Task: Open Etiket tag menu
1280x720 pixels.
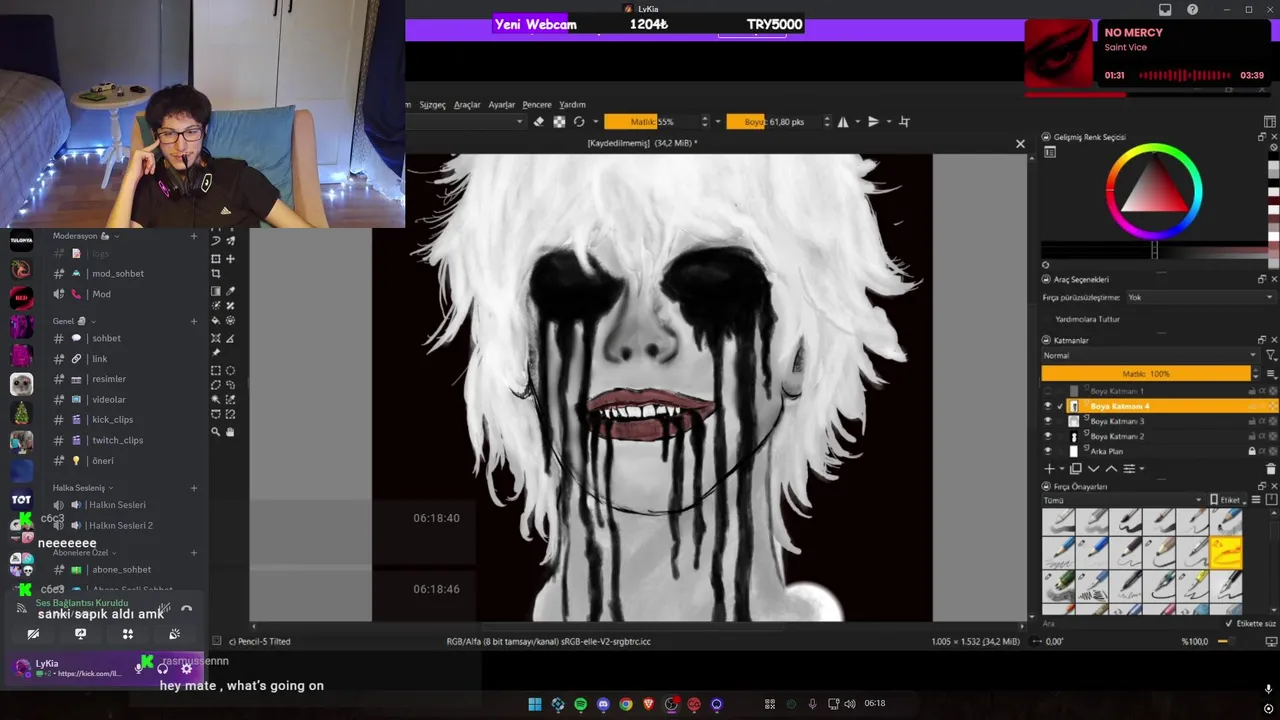Action: click(x=1228, y=500)
